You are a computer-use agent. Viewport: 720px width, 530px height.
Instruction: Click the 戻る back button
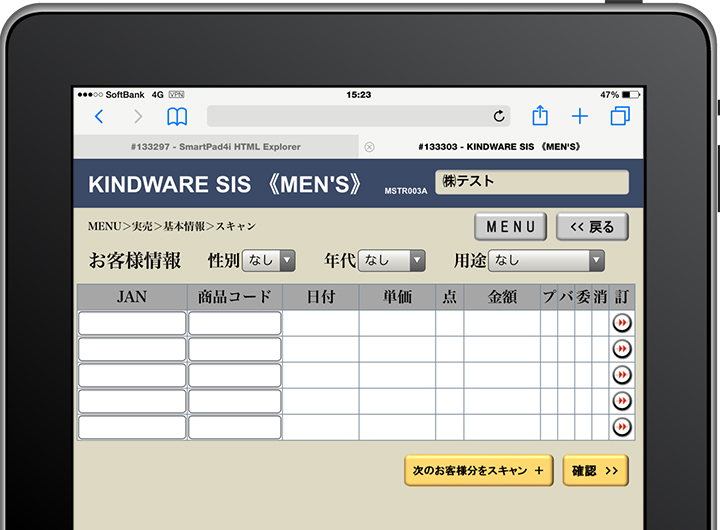tap(592, 226)
